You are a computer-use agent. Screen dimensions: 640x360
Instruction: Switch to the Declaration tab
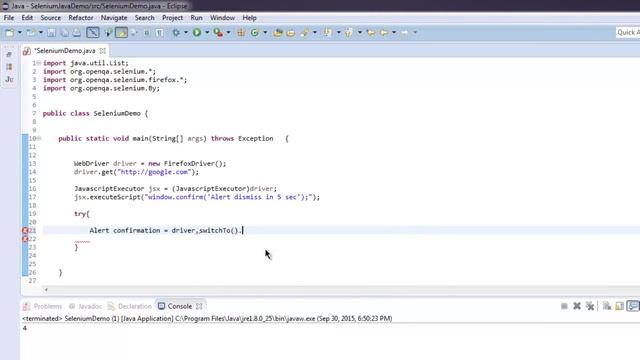pos(130,306)
